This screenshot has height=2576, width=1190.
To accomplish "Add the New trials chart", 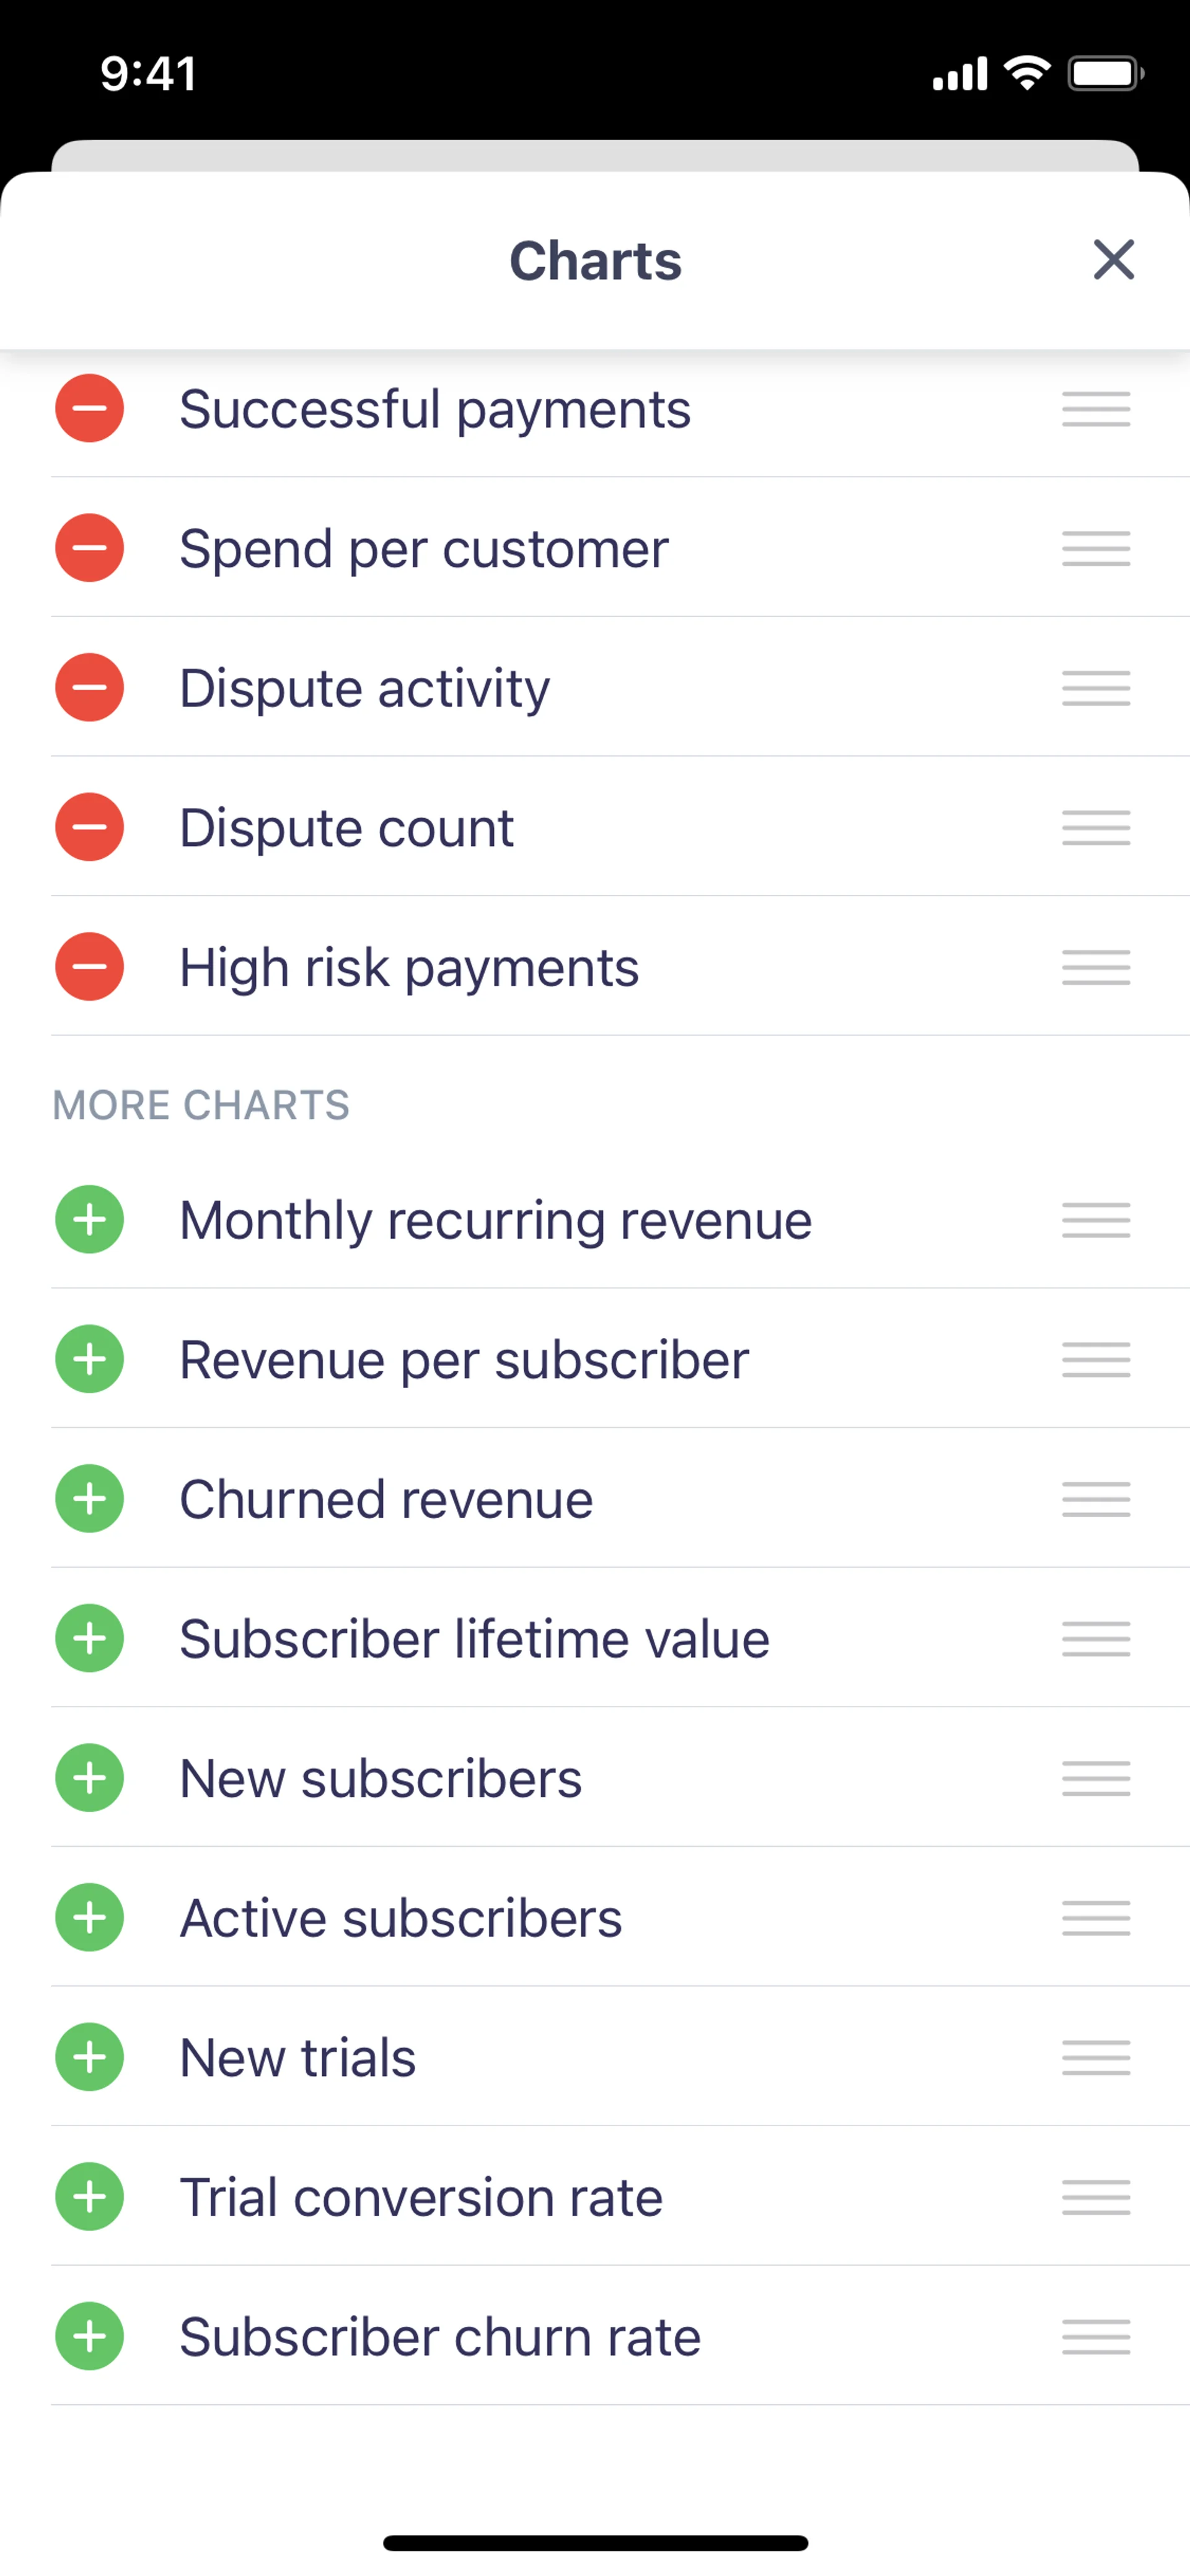I will 89,2057.
